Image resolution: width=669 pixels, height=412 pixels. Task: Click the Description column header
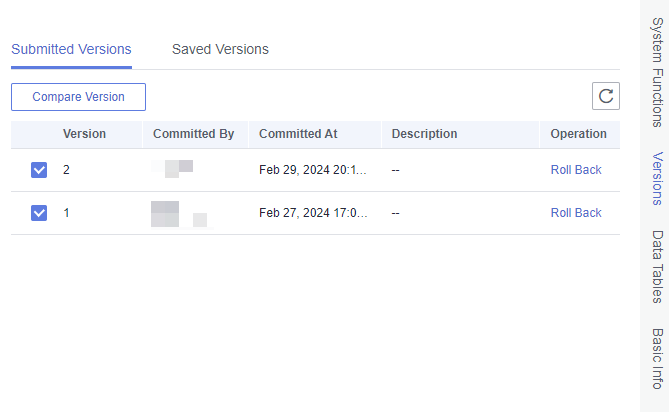[x=424, y=134]
